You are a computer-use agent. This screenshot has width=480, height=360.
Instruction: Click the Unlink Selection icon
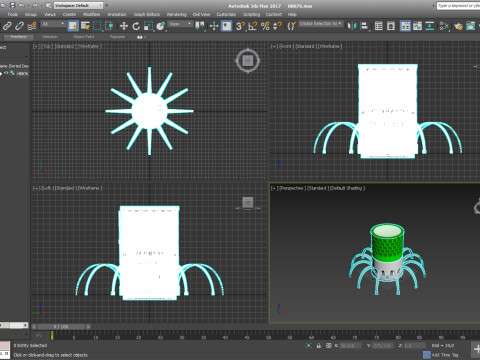[19, 26]
